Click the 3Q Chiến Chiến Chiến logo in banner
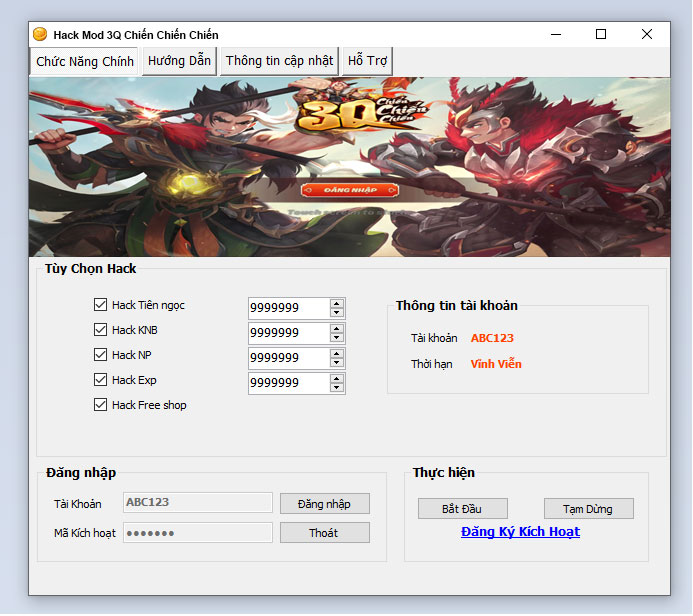 pyautogui.click(x=360, y=110)
